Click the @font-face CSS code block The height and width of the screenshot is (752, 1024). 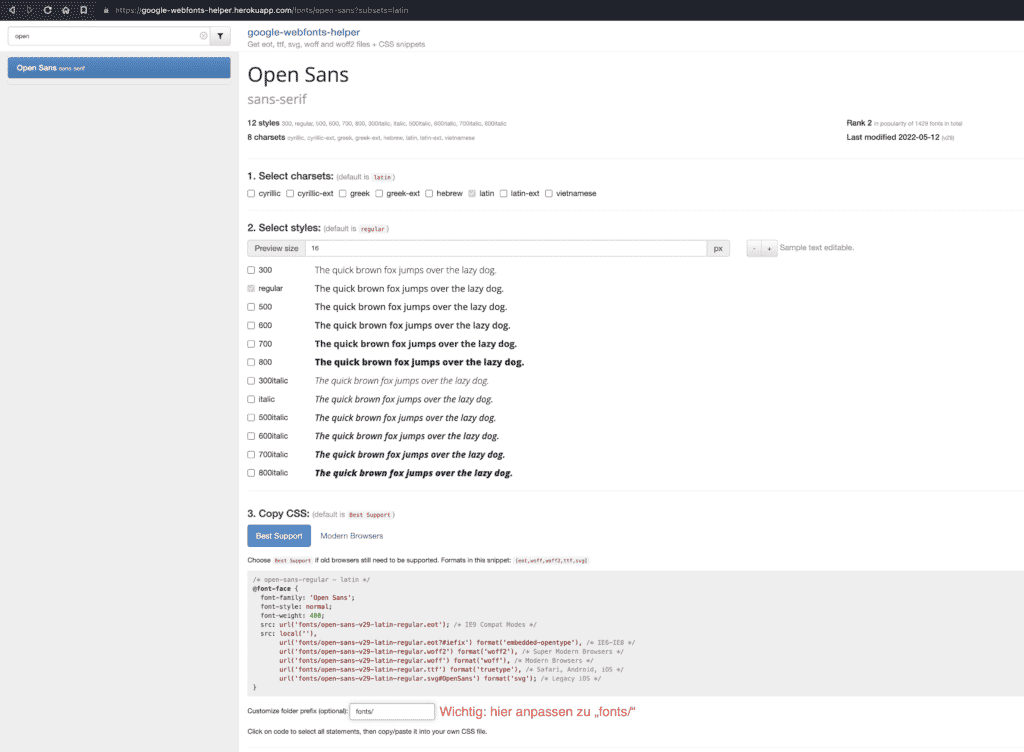click(x=635, y=633)
